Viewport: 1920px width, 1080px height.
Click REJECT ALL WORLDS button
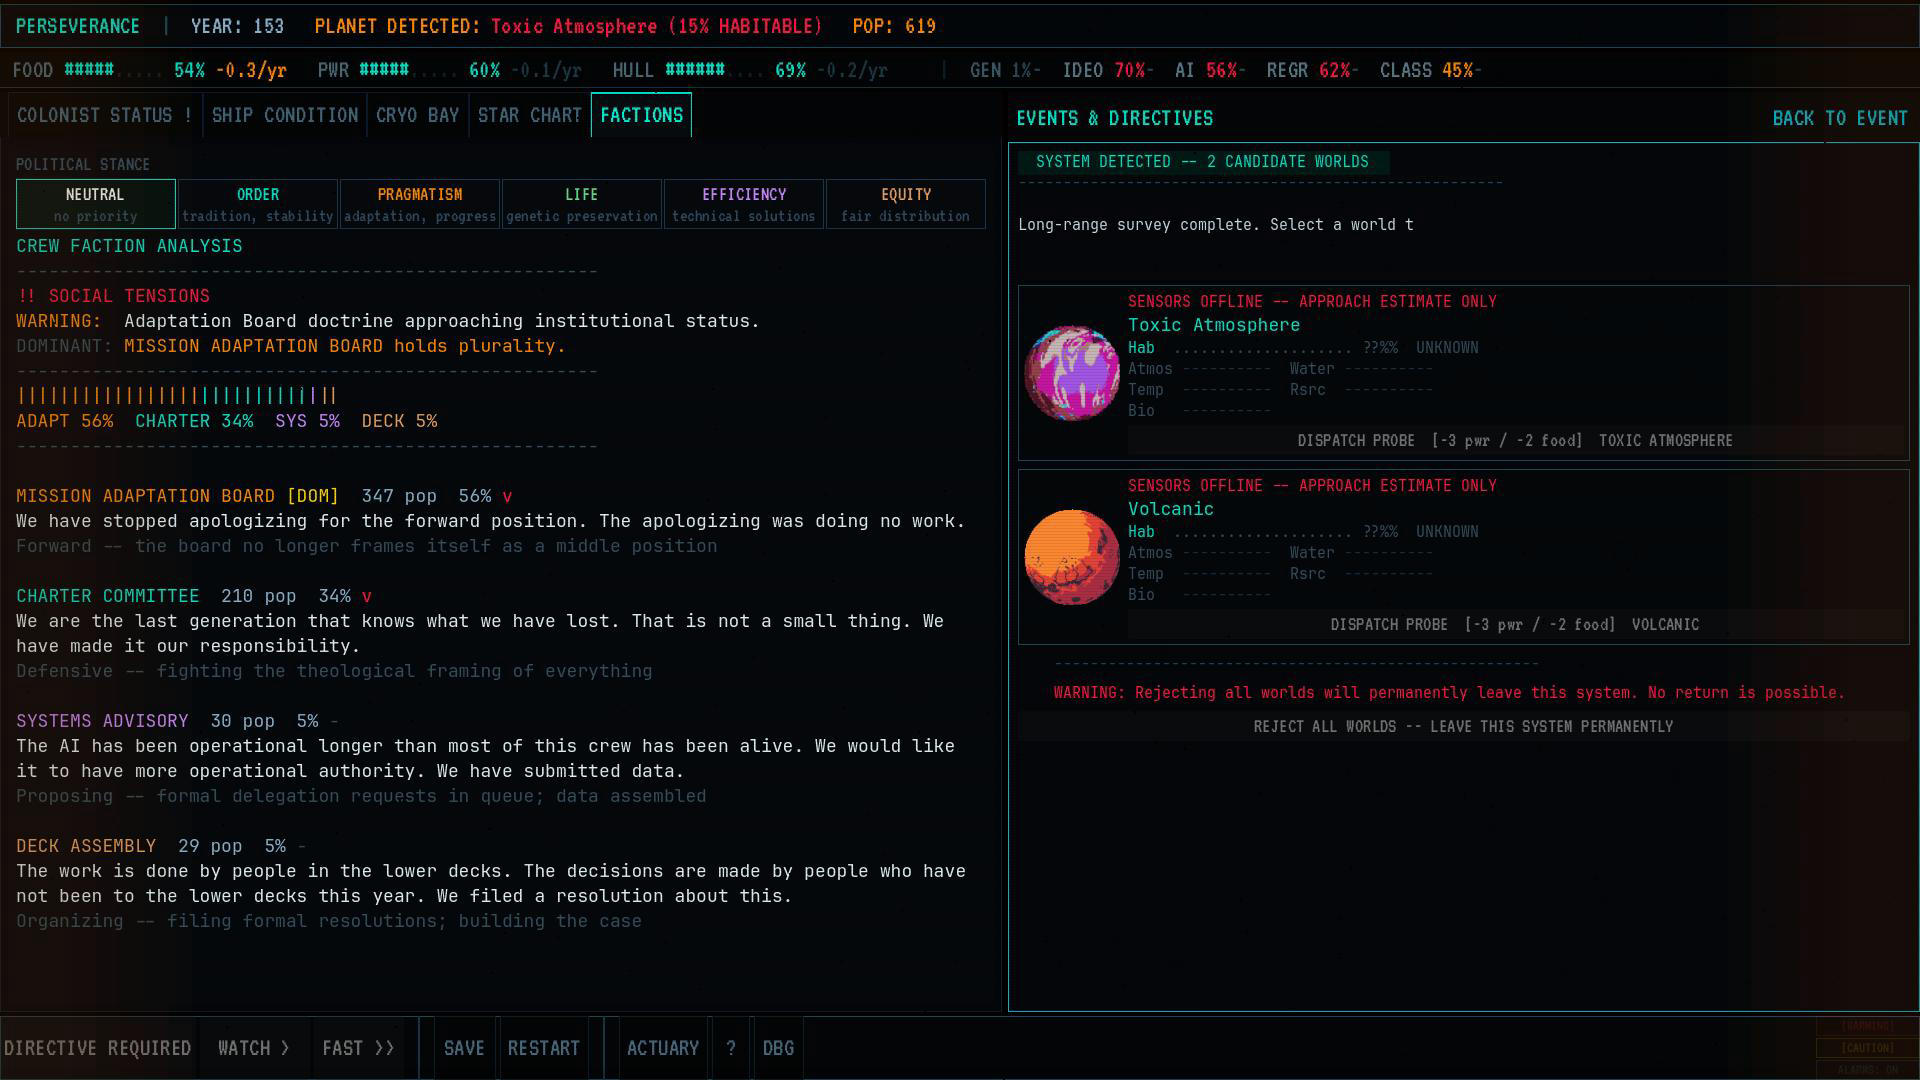pyautogui.click(x=1464, y=727)
